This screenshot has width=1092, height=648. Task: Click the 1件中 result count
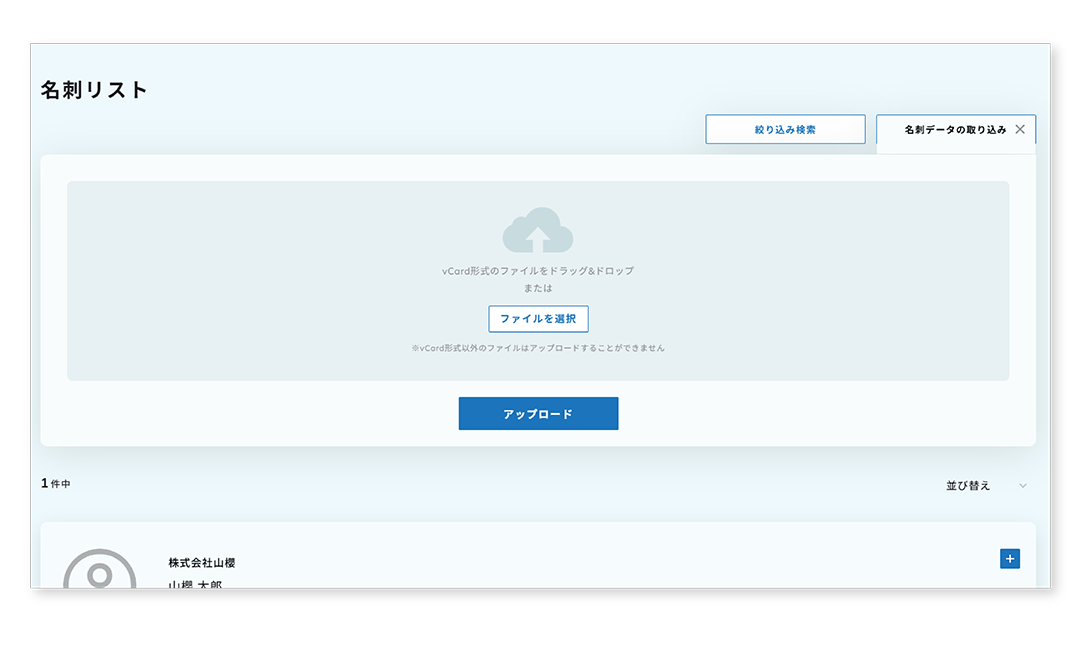[x=55, y=483]
